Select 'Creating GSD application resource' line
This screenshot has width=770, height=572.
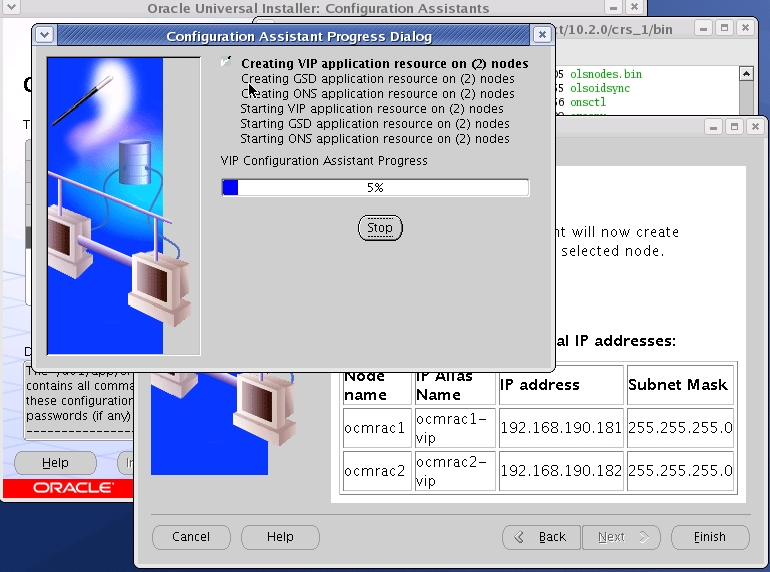378,79
